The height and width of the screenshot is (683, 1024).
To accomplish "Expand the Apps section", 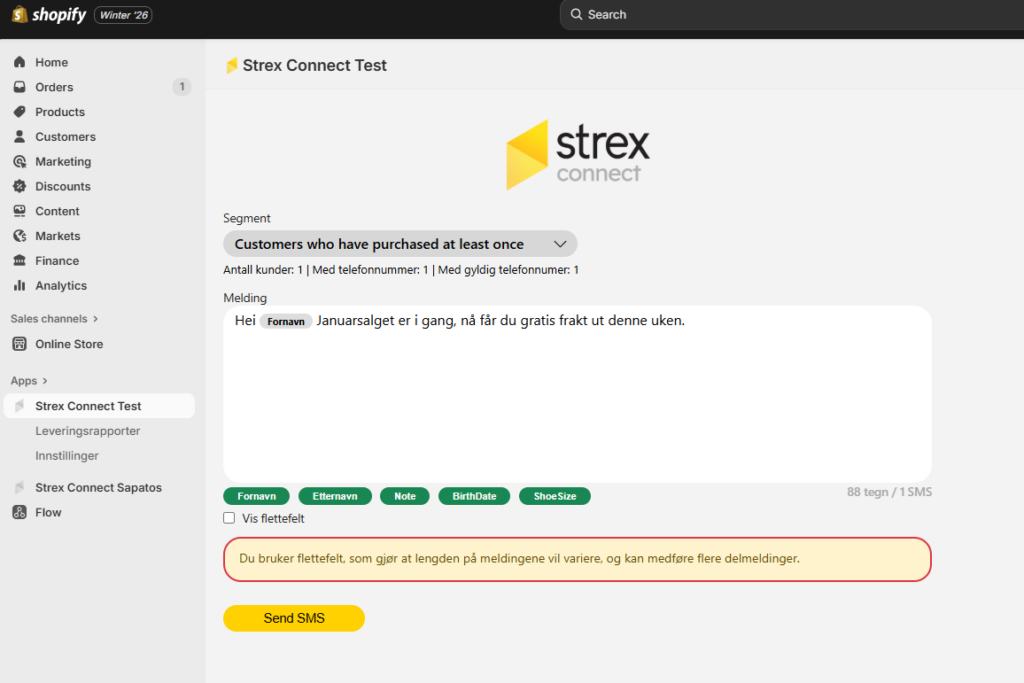I will tap(28, 380).
